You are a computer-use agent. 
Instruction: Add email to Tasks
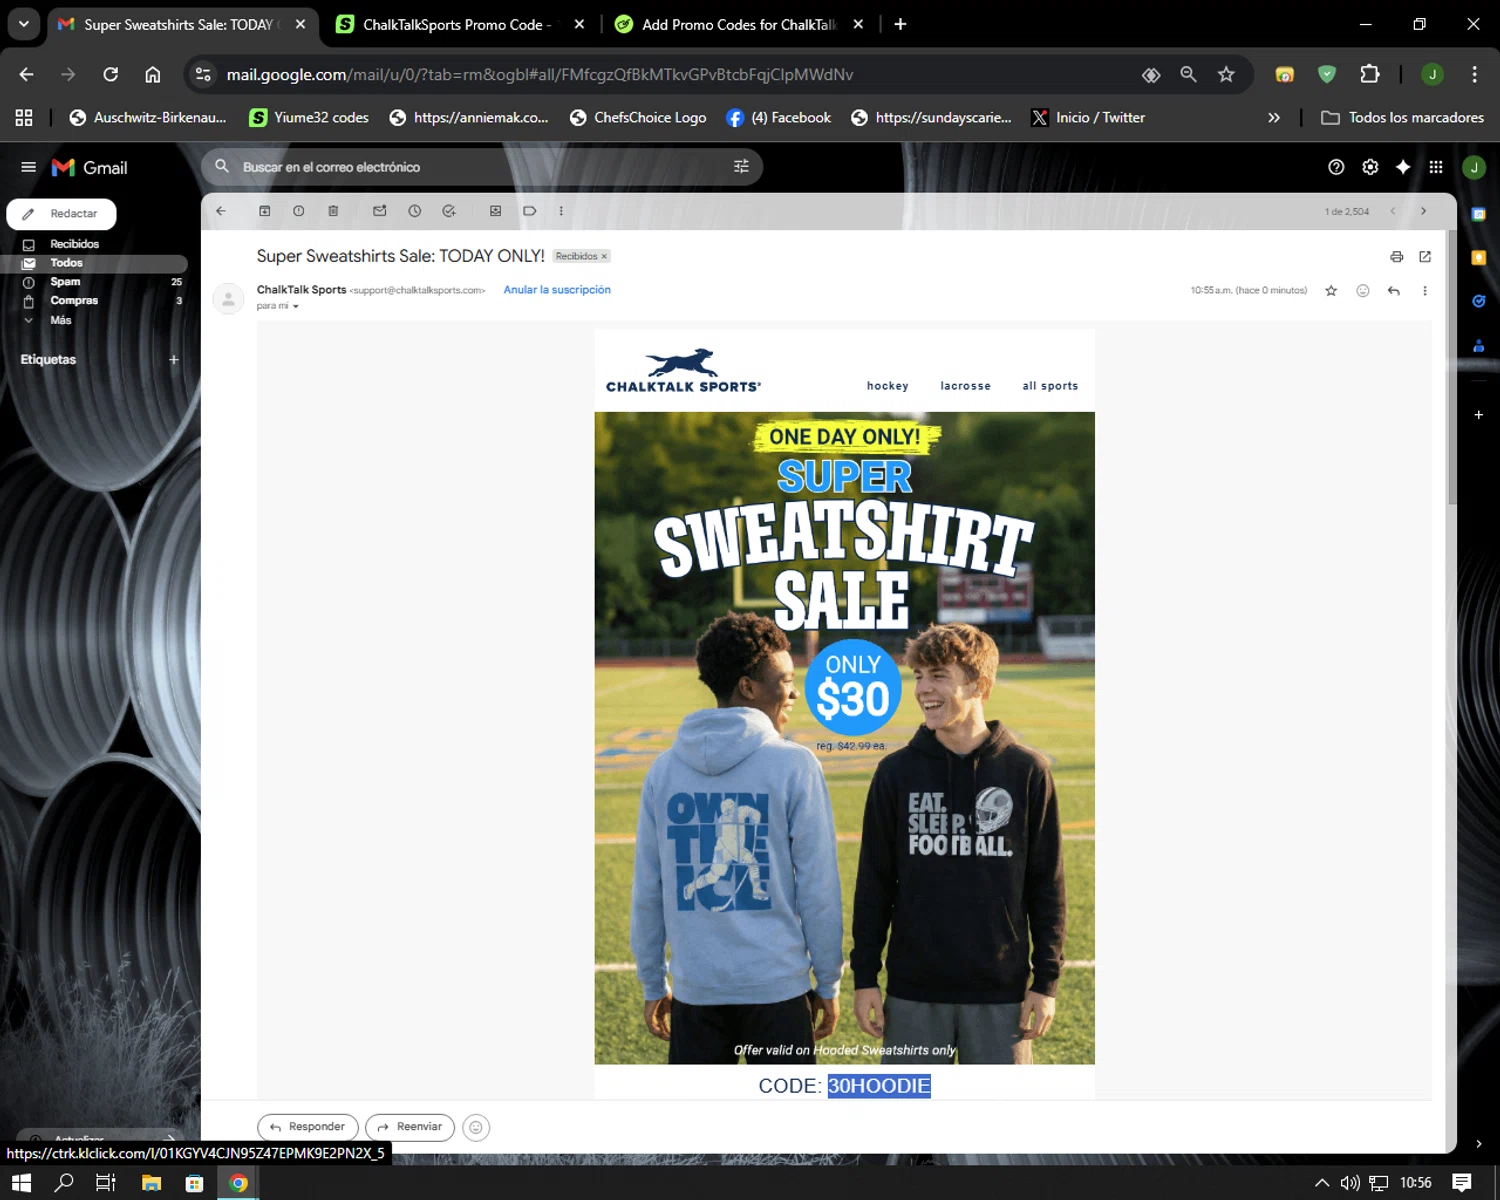click(x=449, y=211)
